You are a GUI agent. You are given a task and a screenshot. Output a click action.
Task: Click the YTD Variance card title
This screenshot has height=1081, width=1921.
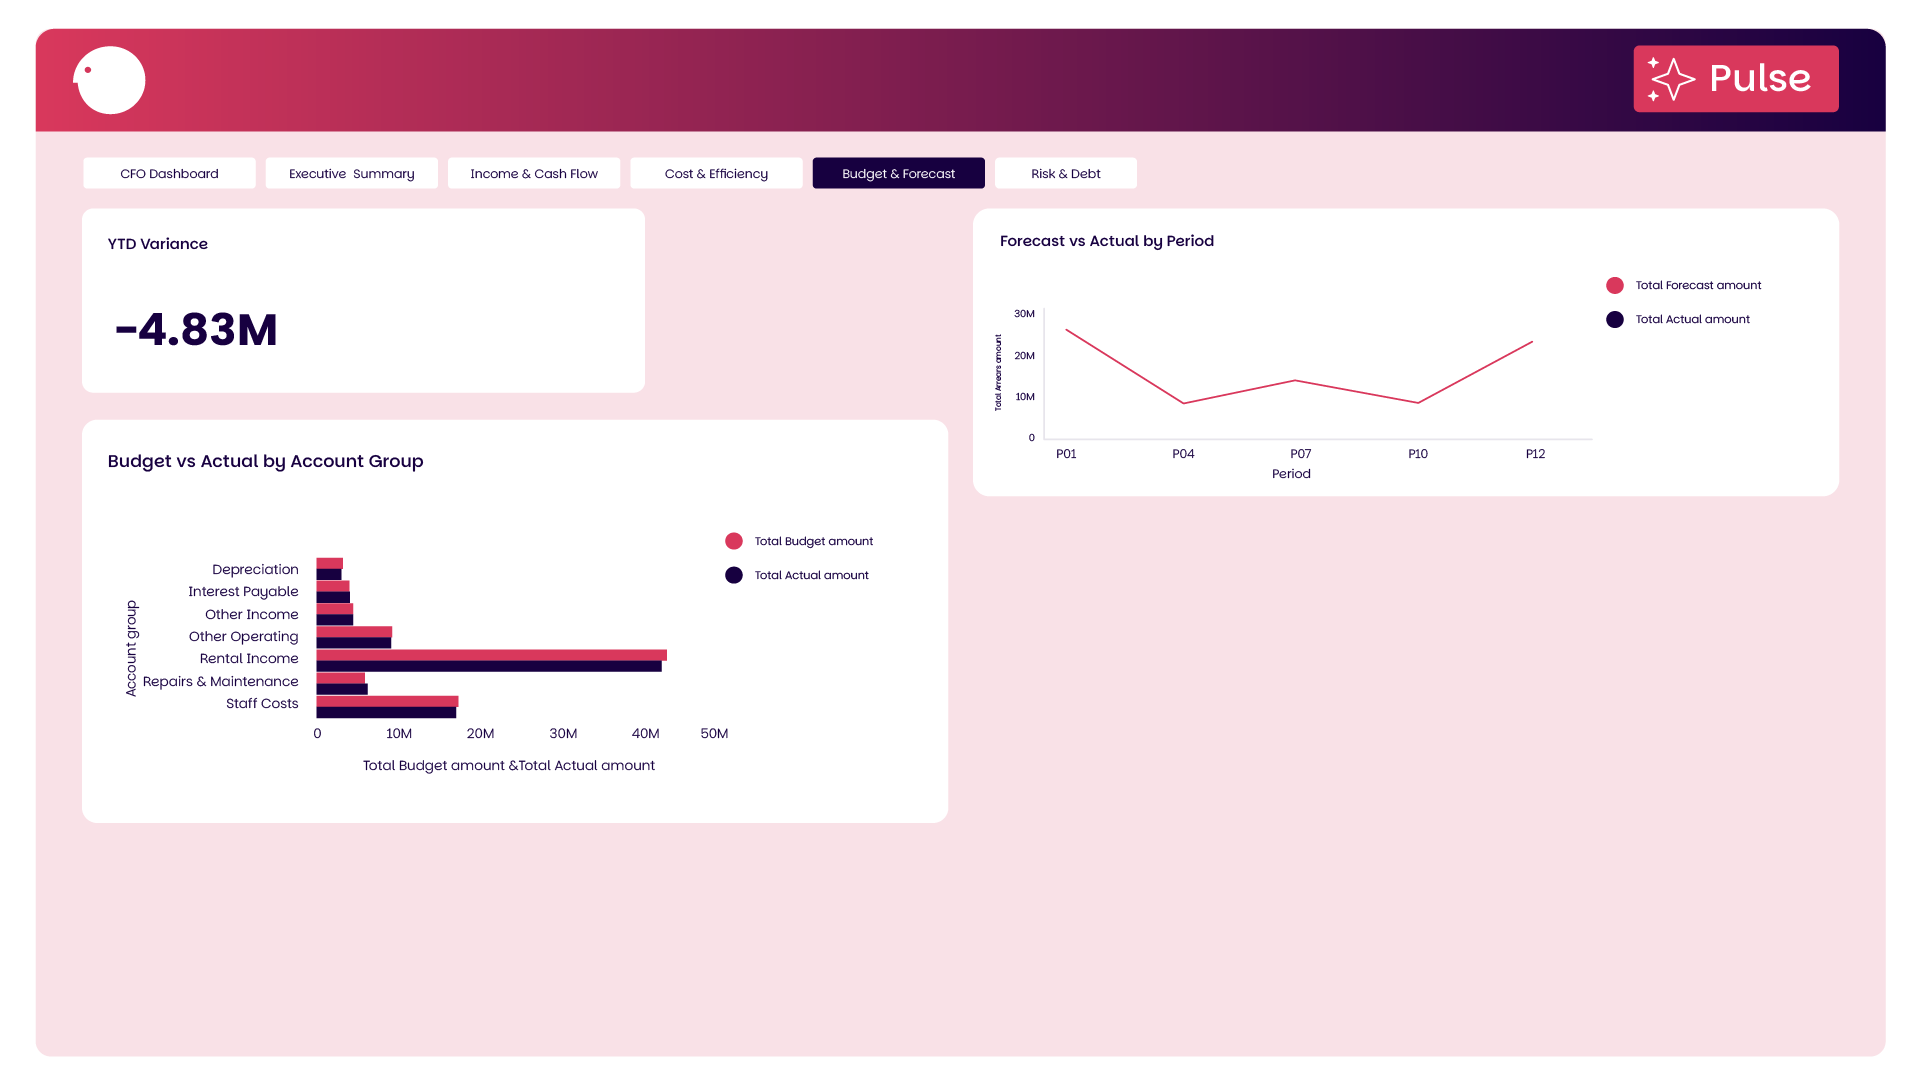click(x=158, y=244)
